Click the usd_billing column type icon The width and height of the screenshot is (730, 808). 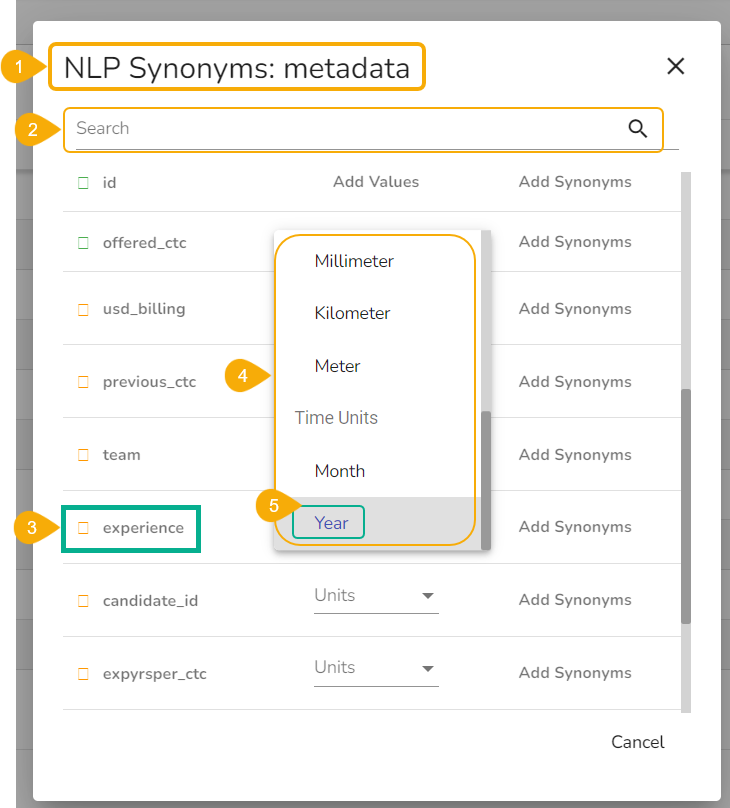[x=83, y=309]
